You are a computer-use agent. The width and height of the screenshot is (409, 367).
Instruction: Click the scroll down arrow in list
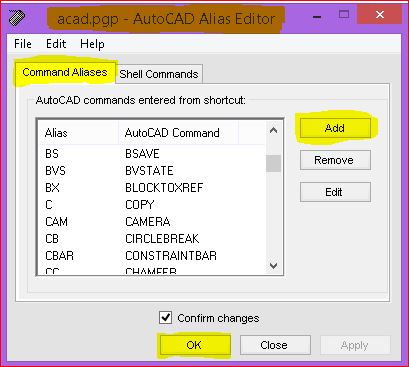pyautogui.click(x=273, y=265)
